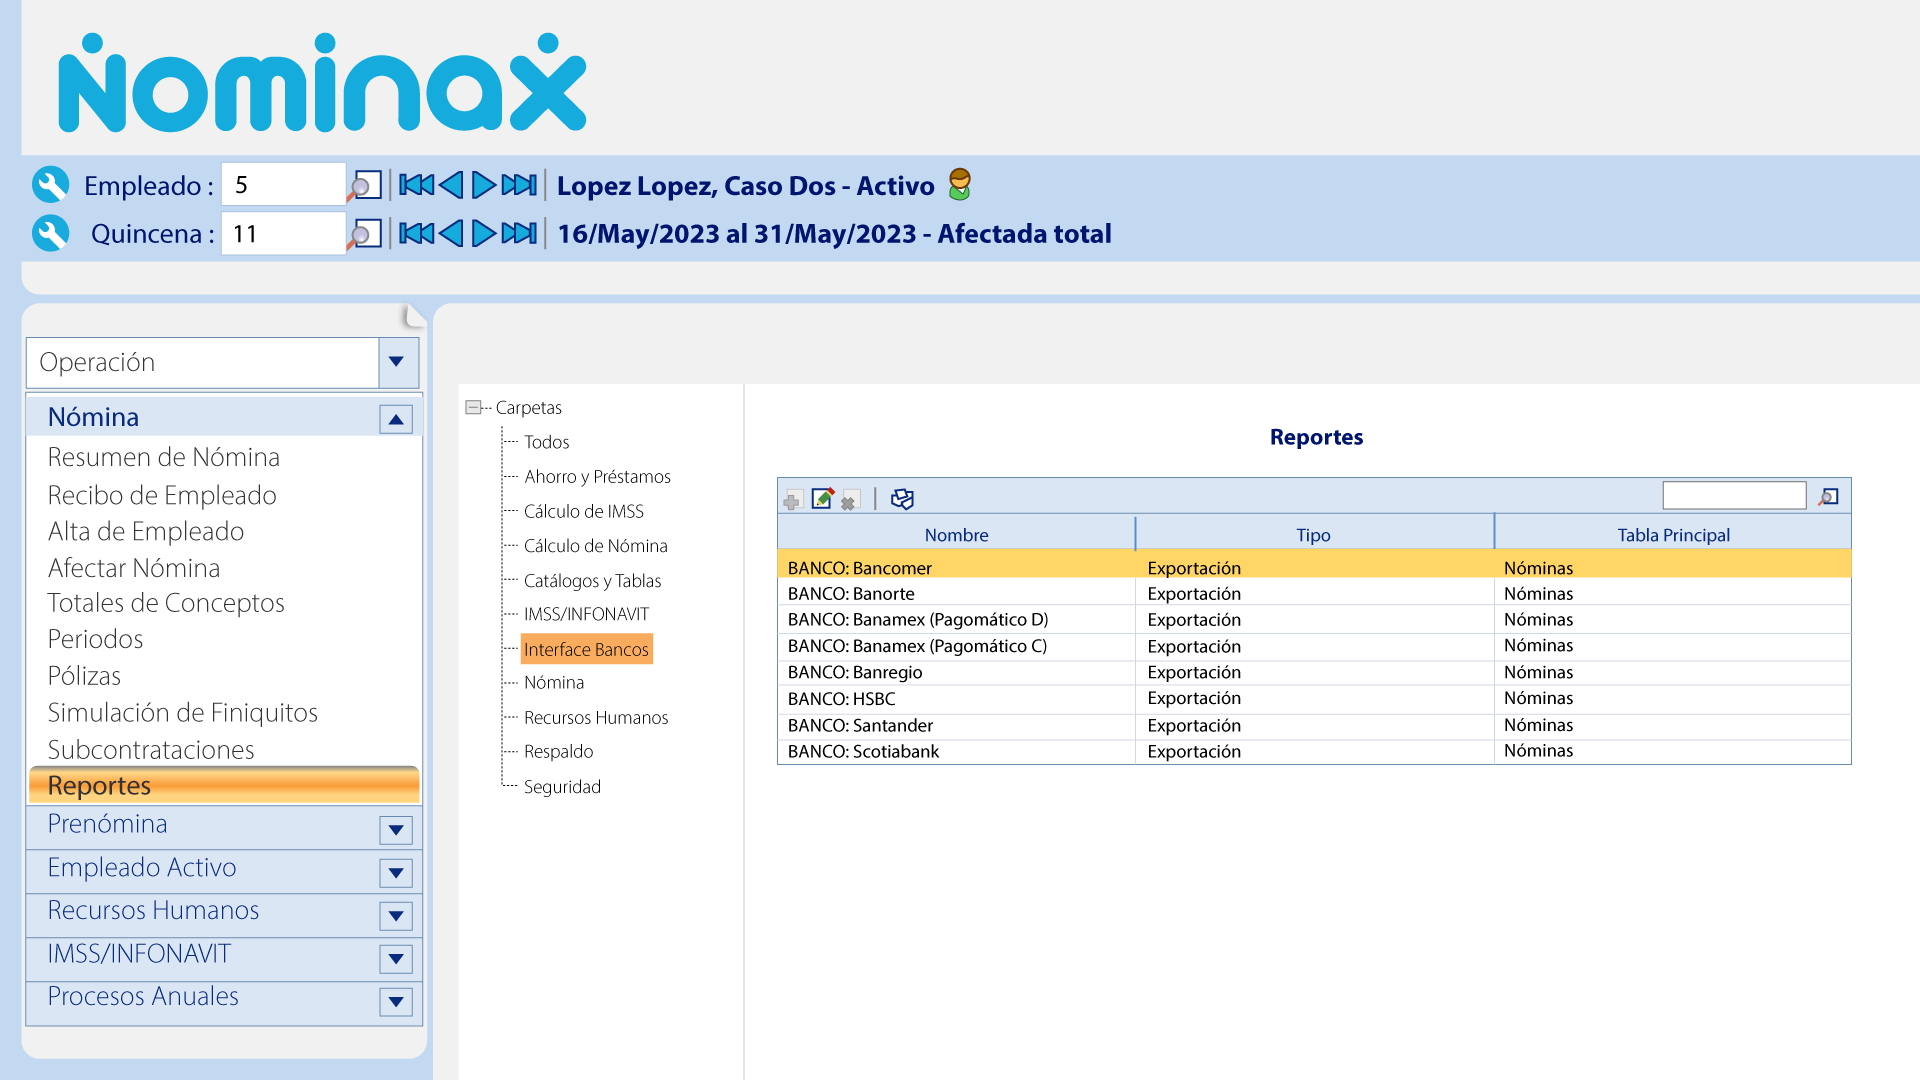
Task: Click the employee search magnifier icon
Action: point(365,184)
